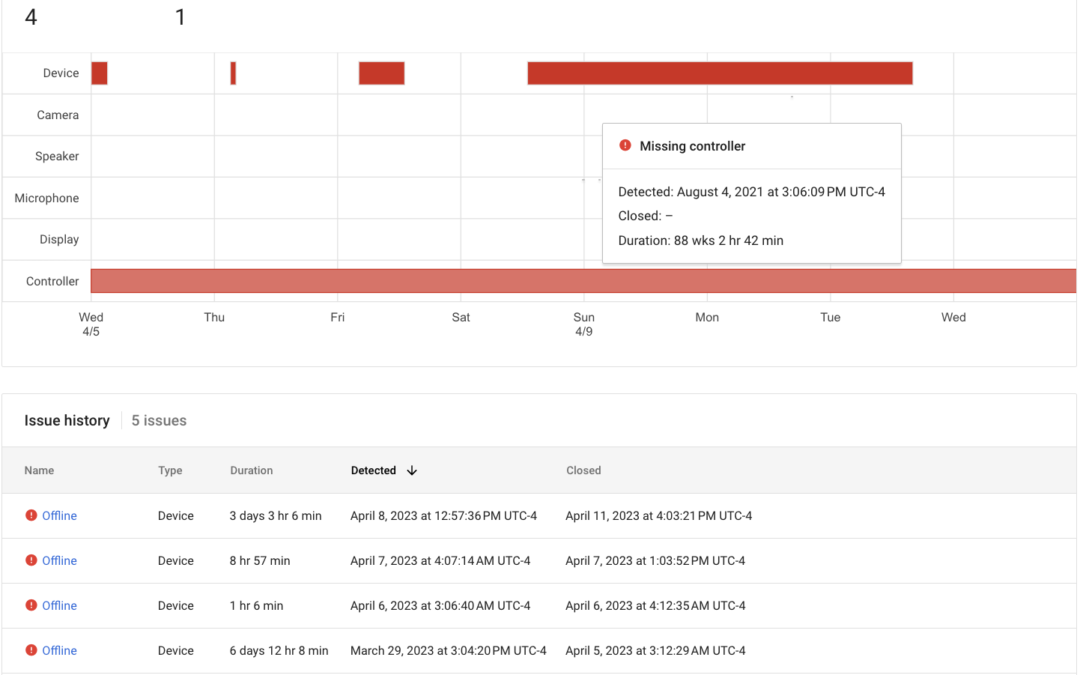The image size is (1080, 675).
Task: Open the Offline issue detected March 29
Action: click(x=59, y=650)
